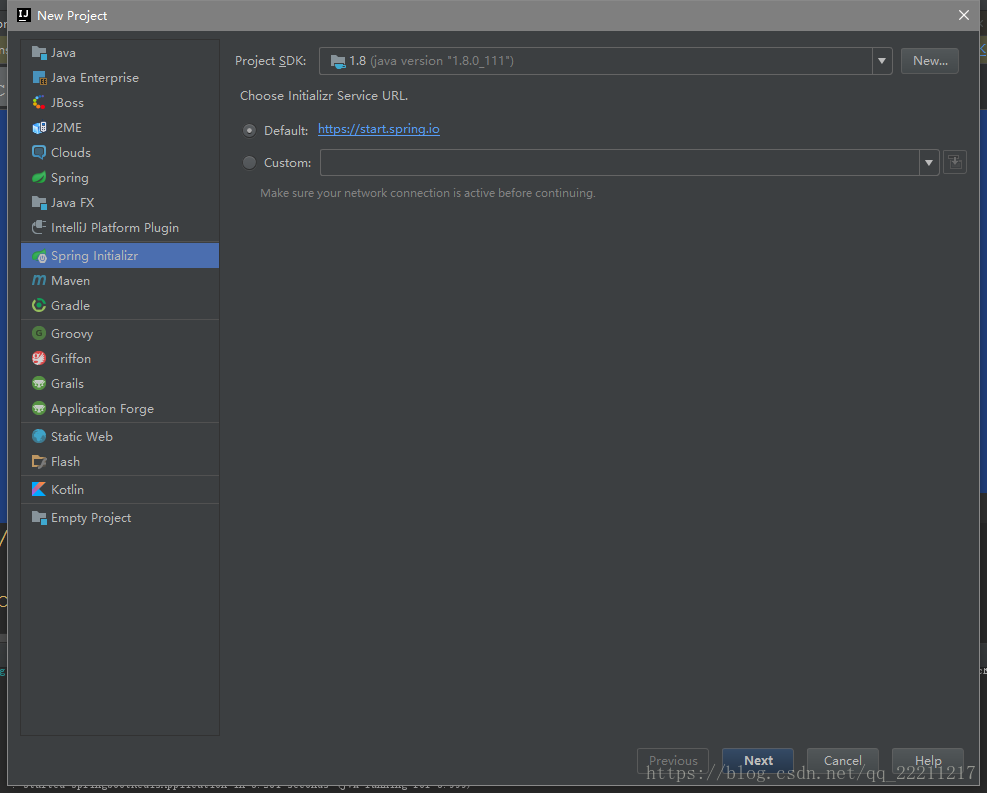Select the Griffon icon

click(x=39, y=358)
